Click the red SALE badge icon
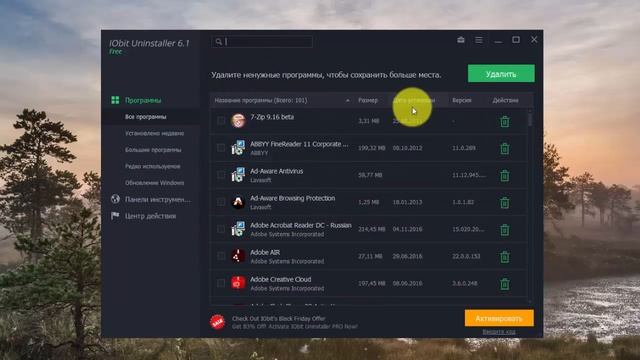Screen dimensions: 640x360 [218, 322]
